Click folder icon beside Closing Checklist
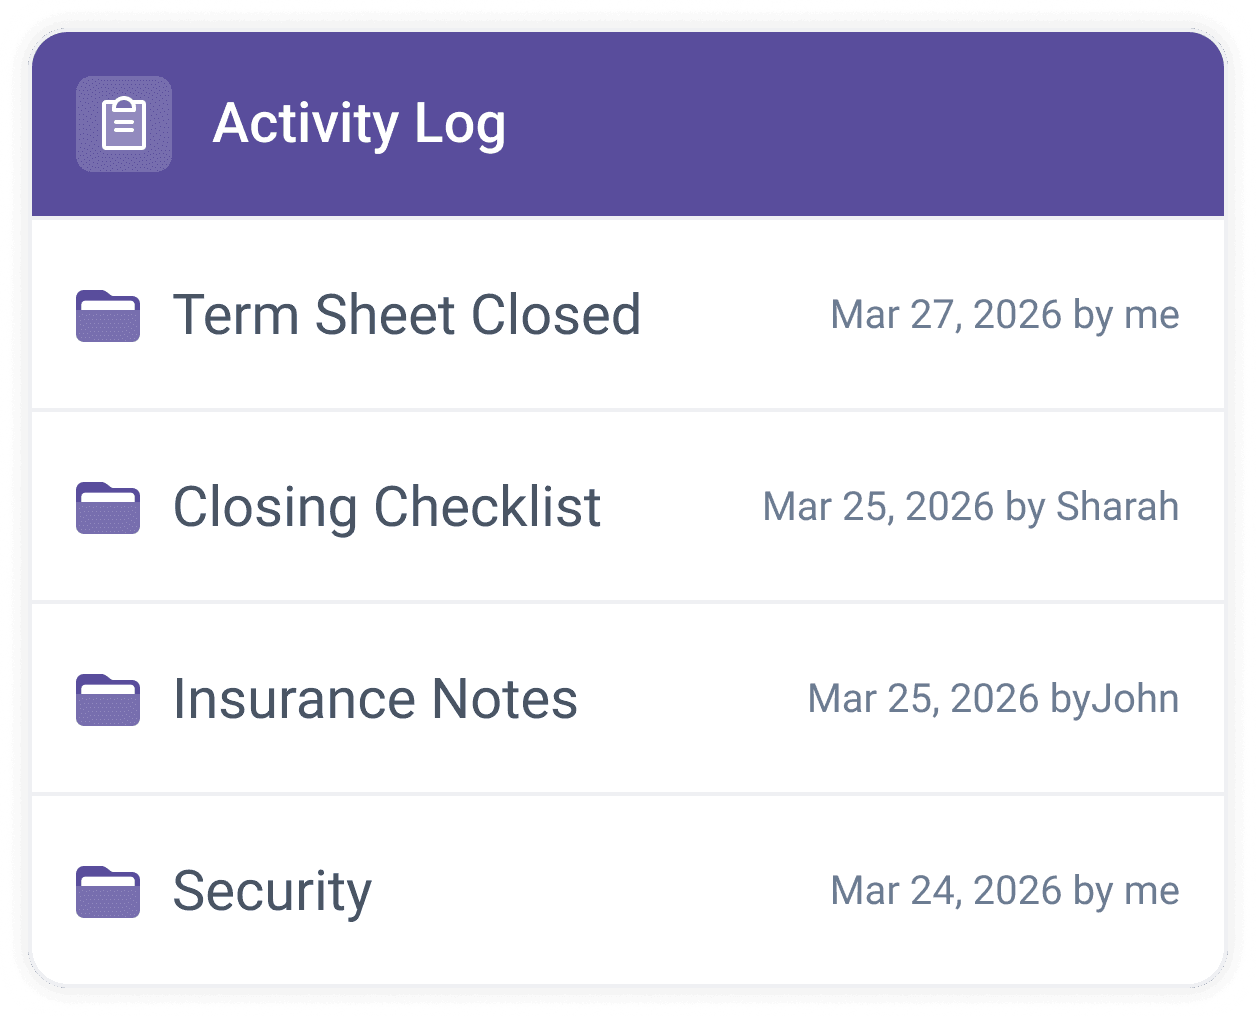This screenshot has width=1256, height=1016. pos(108,507)
